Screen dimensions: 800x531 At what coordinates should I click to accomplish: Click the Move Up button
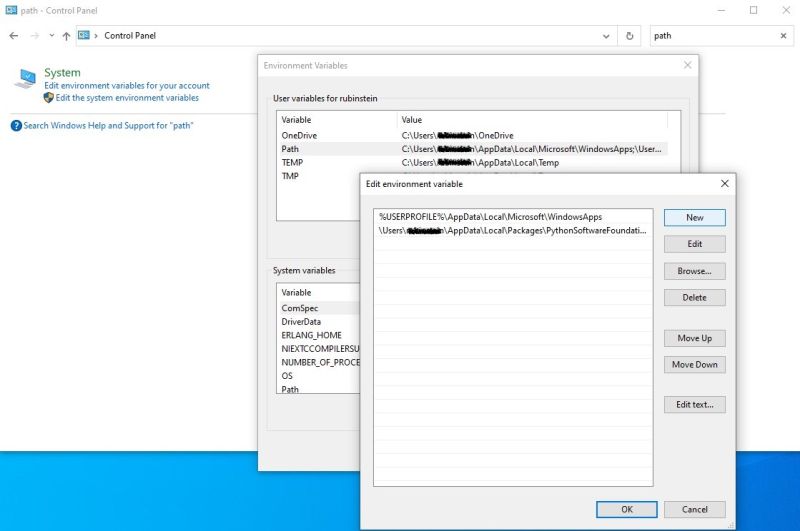point(694,338)
